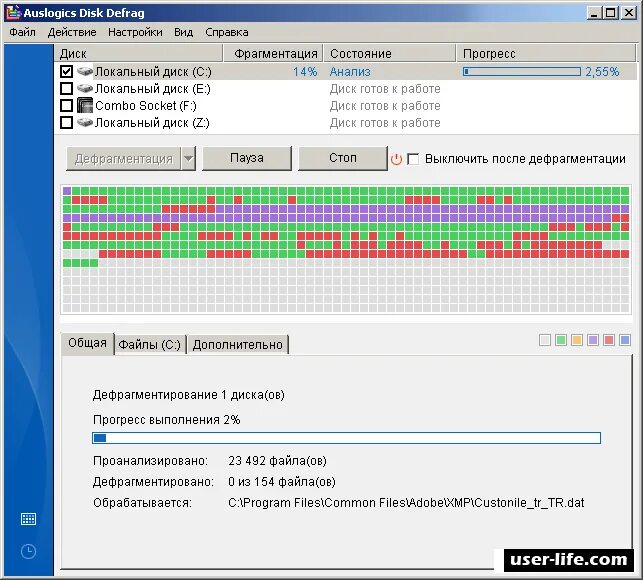Click the drive icon for Локальный диск (E:)
The height and width of the screenshot is (580, 643).
click(x=85, y=88)
